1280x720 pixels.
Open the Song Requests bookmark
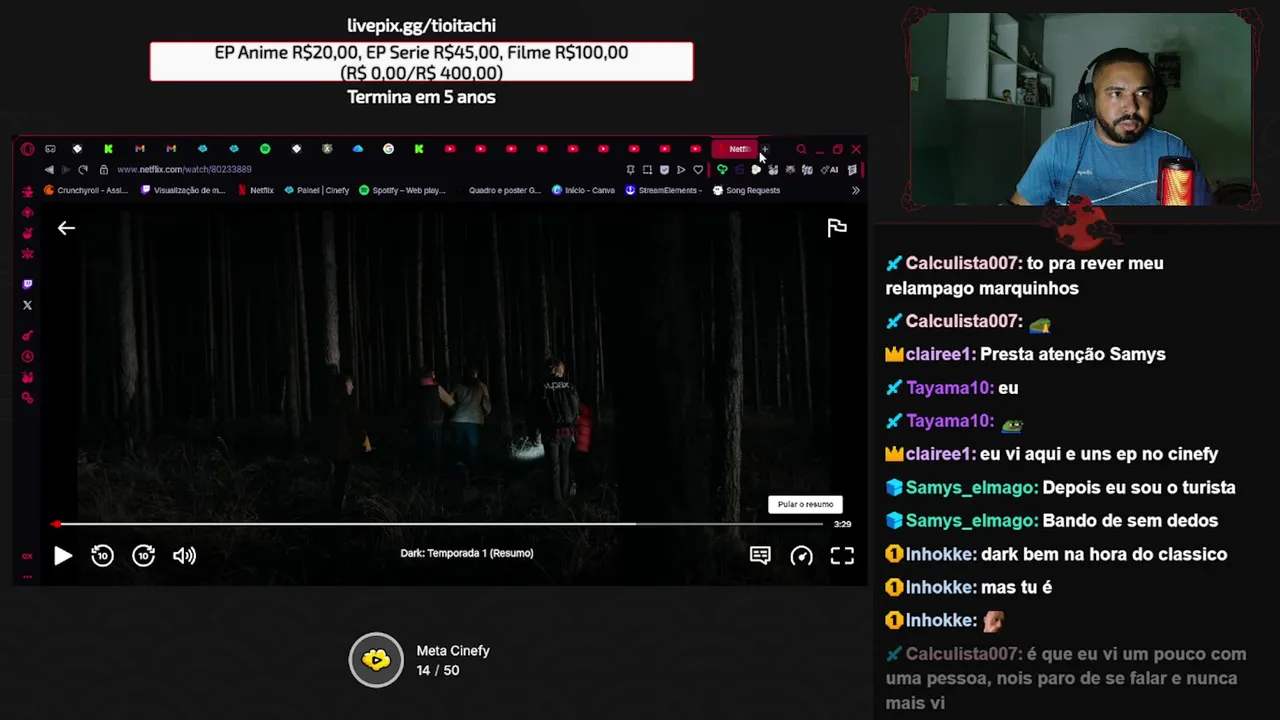746,190
